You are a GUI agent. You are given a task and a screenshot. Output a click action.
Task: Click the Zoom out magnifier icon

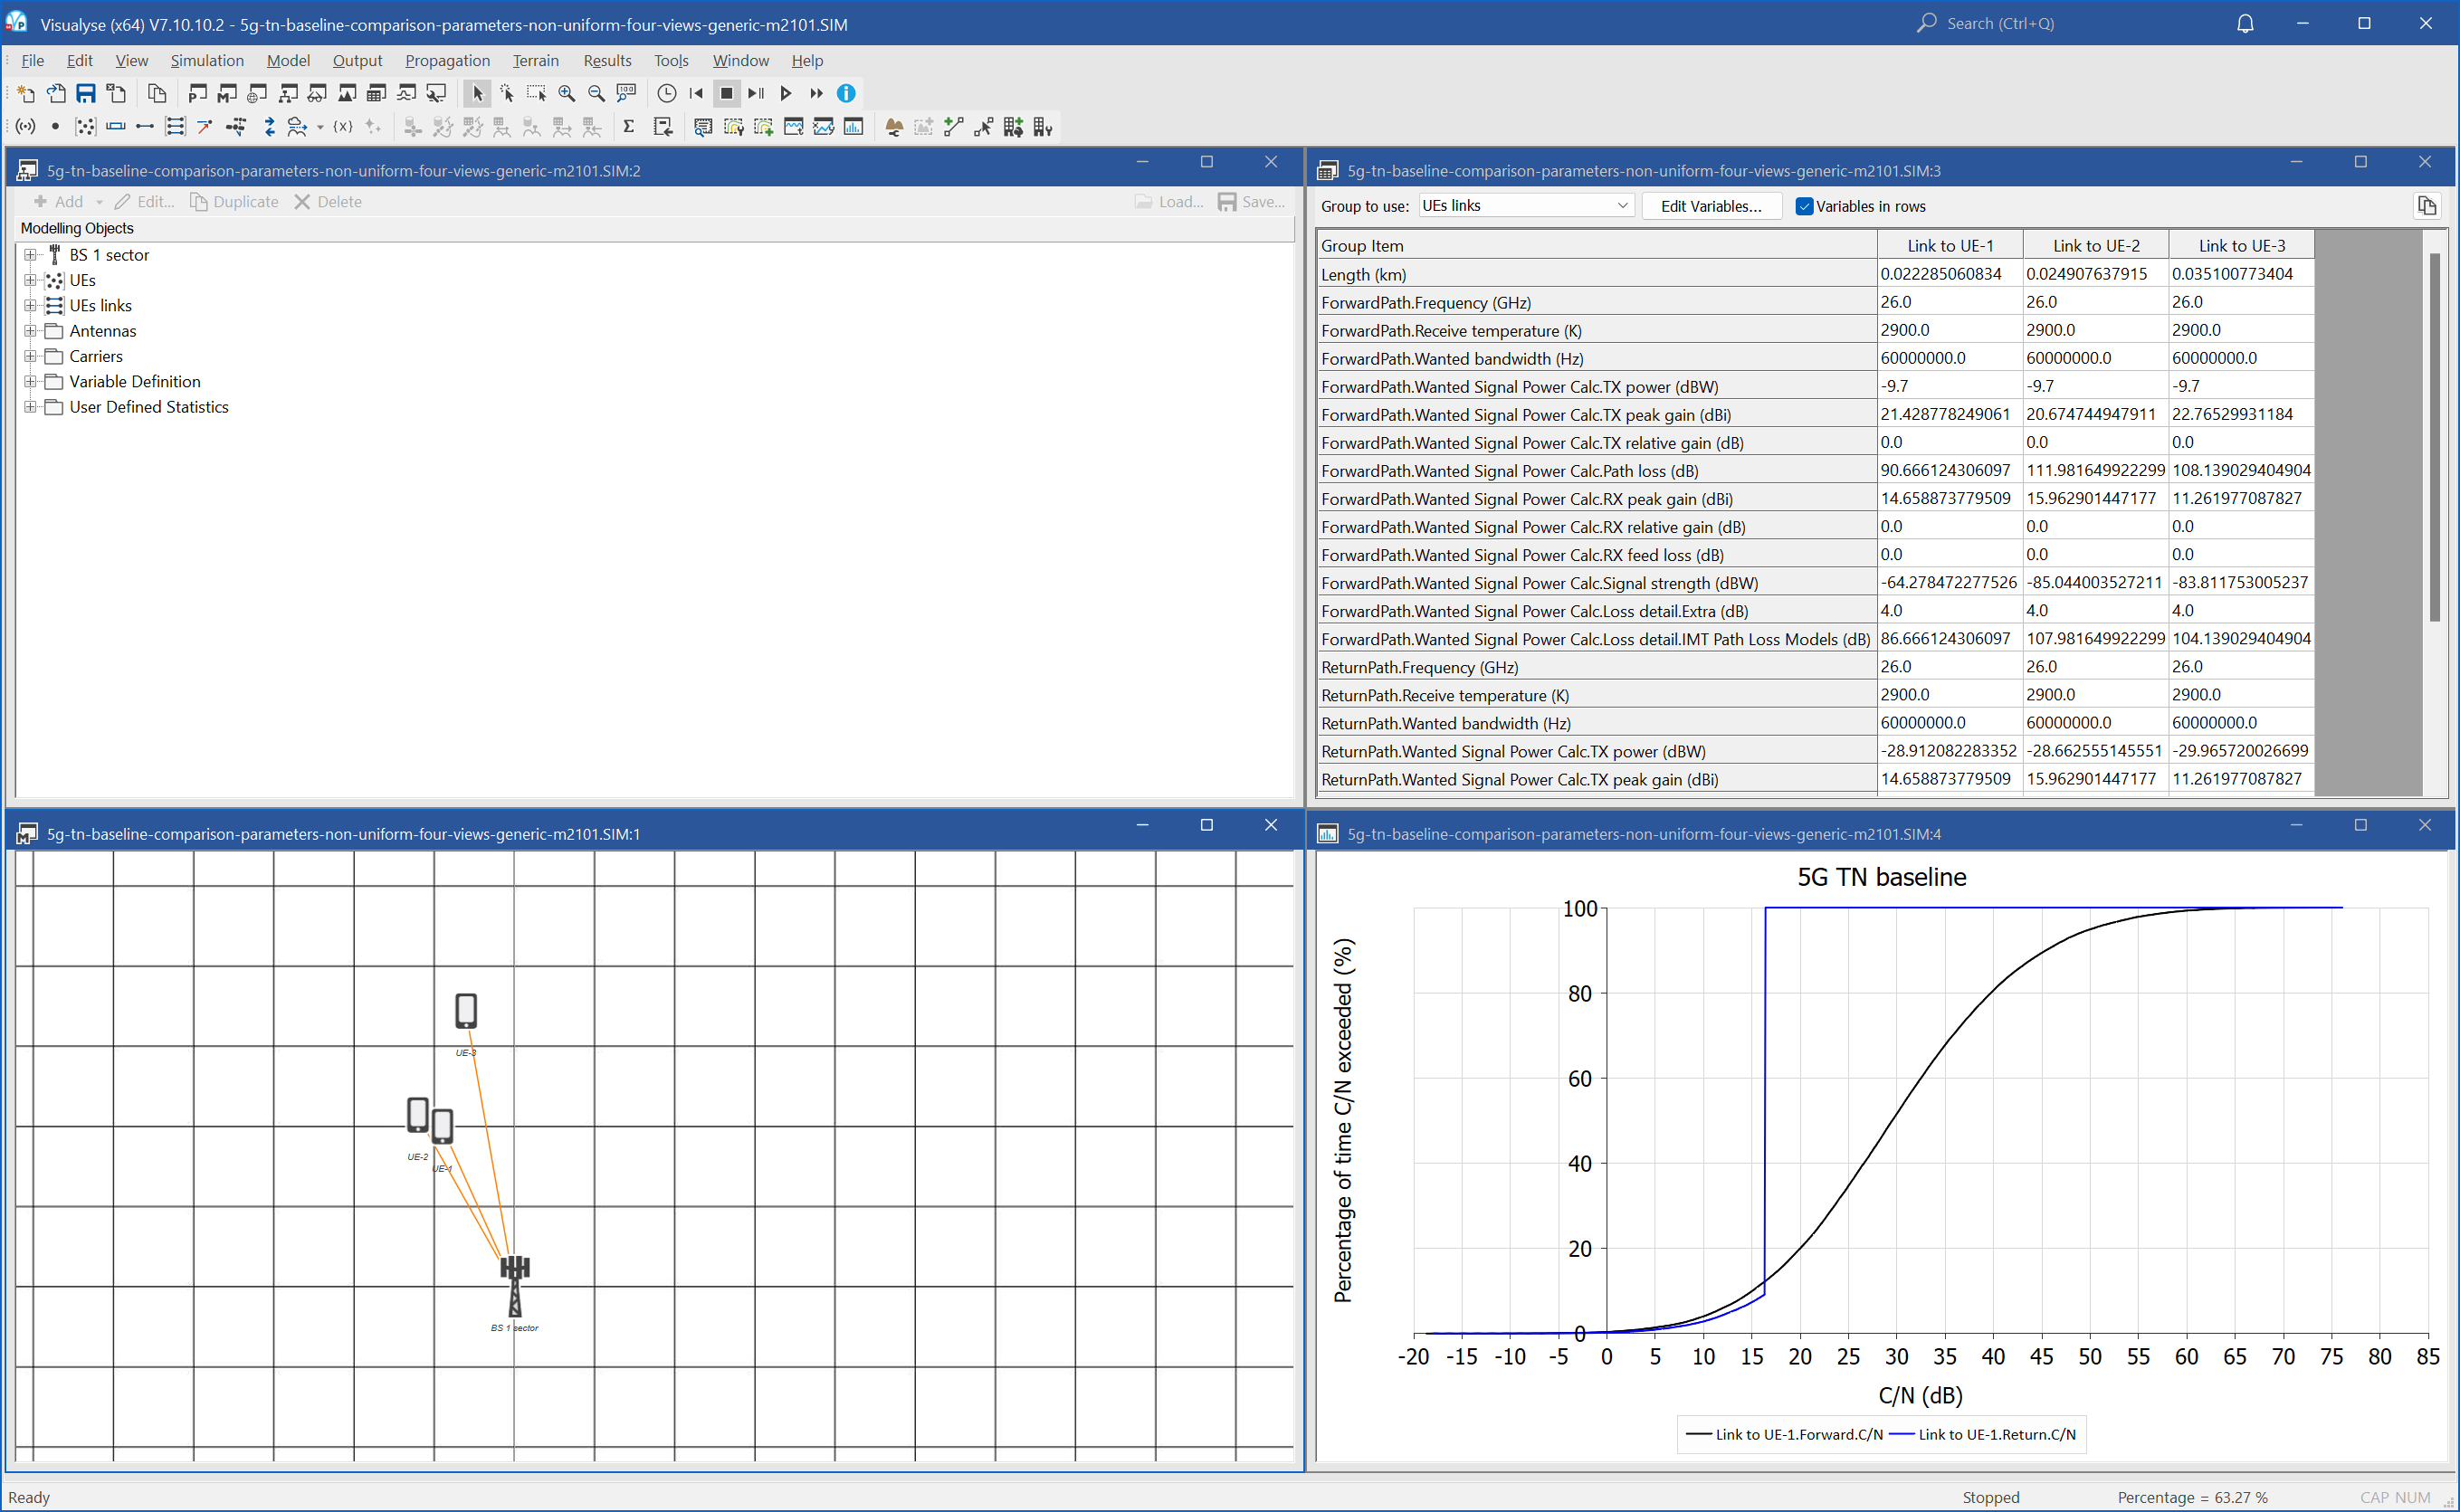point(597,93)
